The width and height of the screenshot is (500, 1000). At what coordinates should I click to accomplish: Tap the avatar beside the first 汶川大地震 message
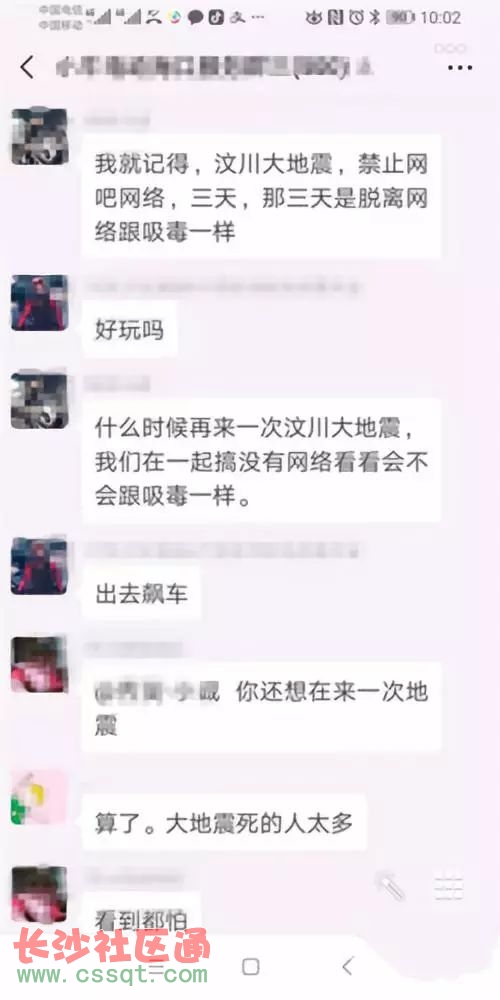pyautogui.click(x=39, y=136)
